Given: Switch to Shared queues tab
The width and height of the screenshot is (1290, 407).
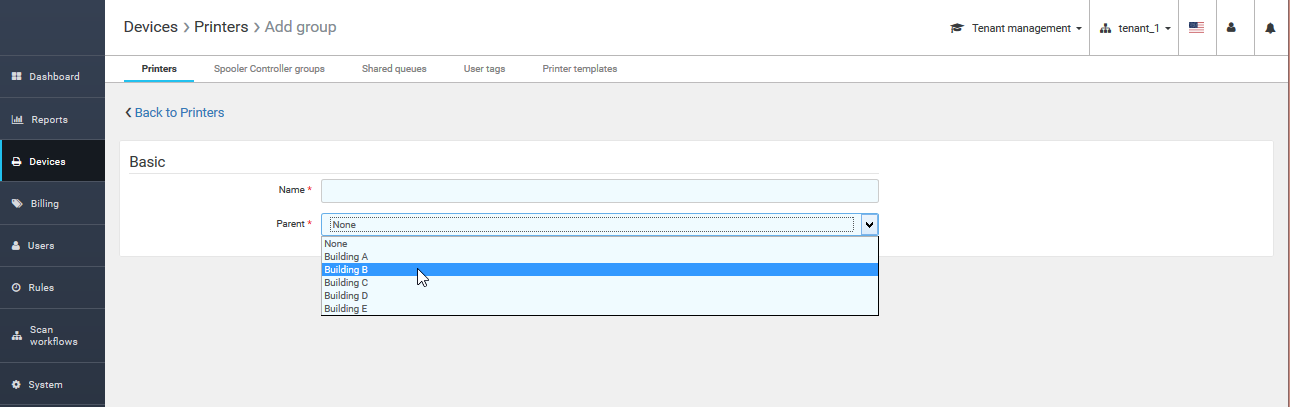Looking at the screenshot, I should click(x=394, y=69).
